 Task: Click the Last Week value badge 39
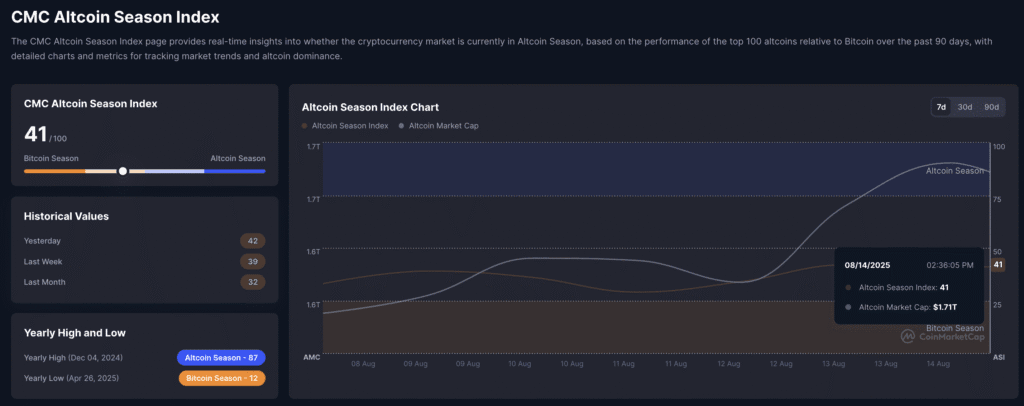[x=252, y=262]
